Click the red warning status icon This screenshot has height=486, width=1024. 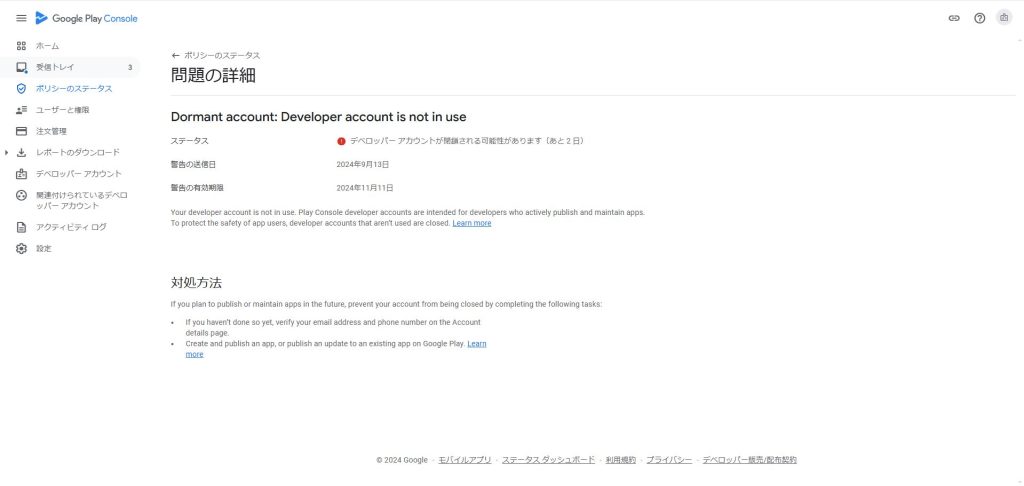coord(341,141)
